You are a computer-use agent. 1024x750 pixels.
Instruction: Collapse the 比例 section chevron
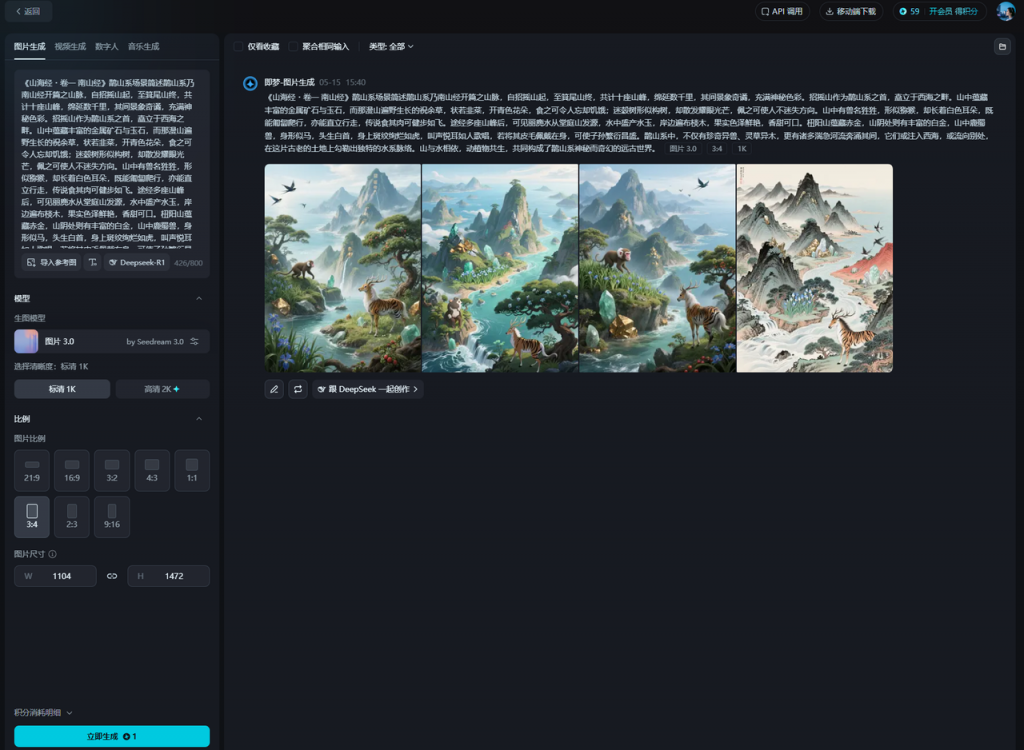(x=199, y=419)
